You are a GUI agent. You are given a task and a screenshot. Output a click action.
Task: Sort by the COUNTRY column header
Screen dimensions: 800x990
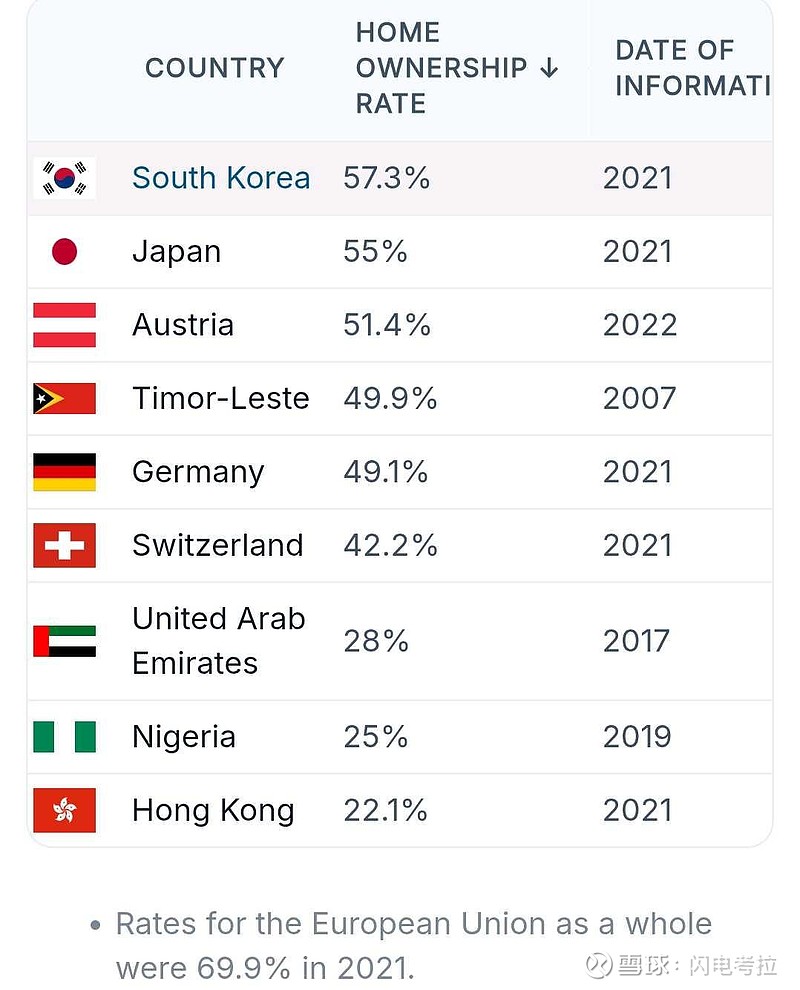tap(214, 68)
